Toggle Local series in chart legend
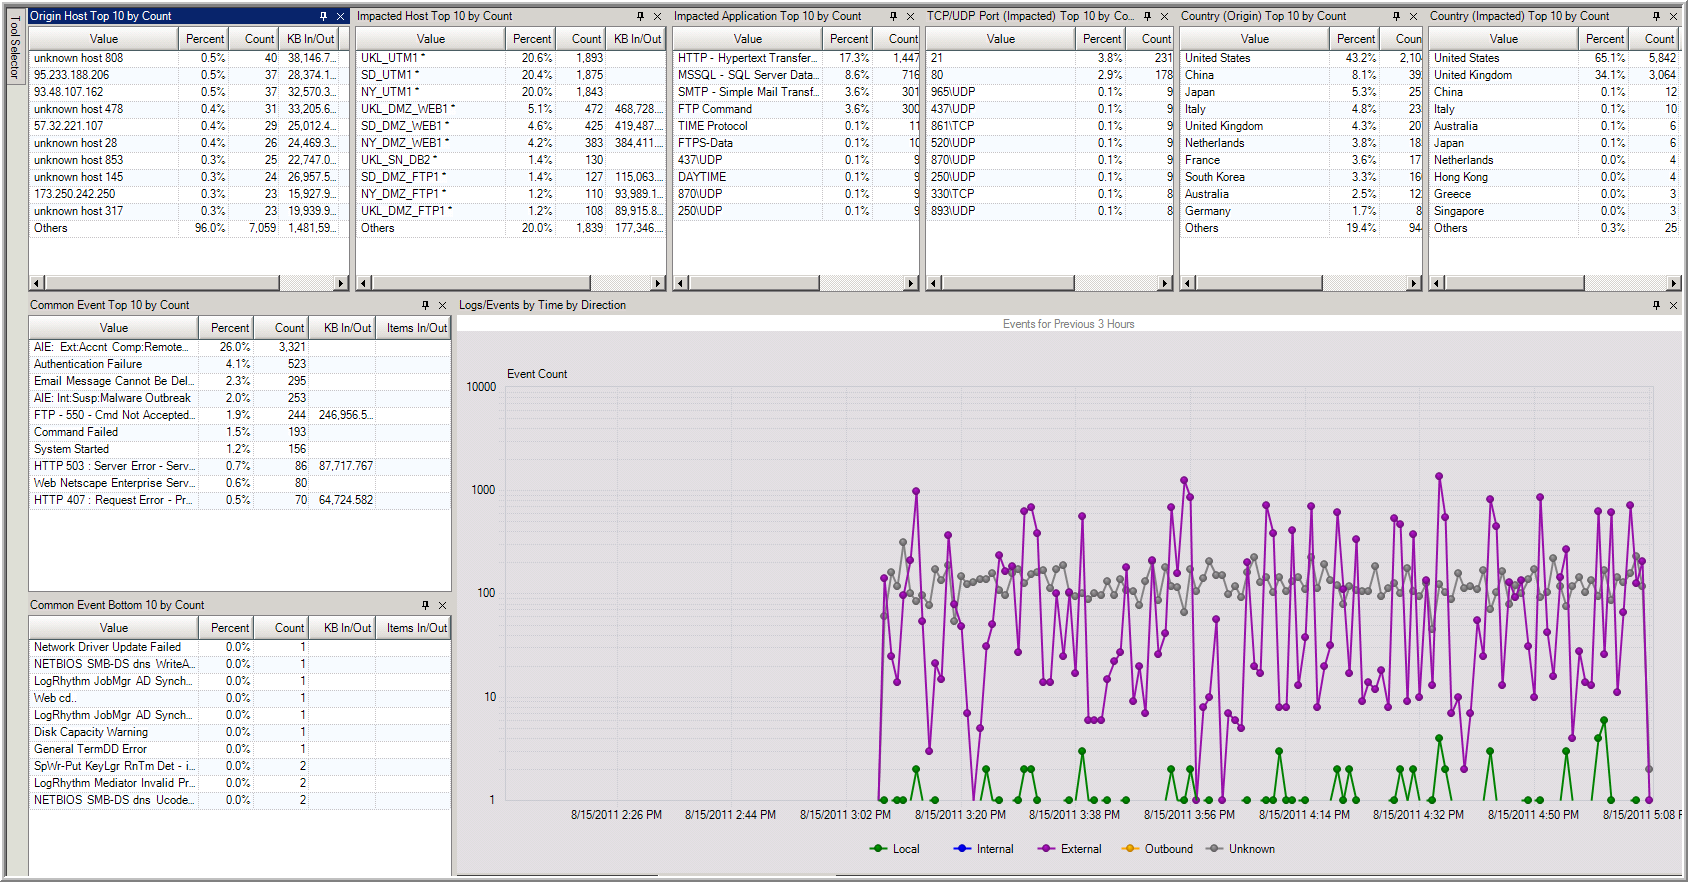The image size is (1688, 882). 905,849
